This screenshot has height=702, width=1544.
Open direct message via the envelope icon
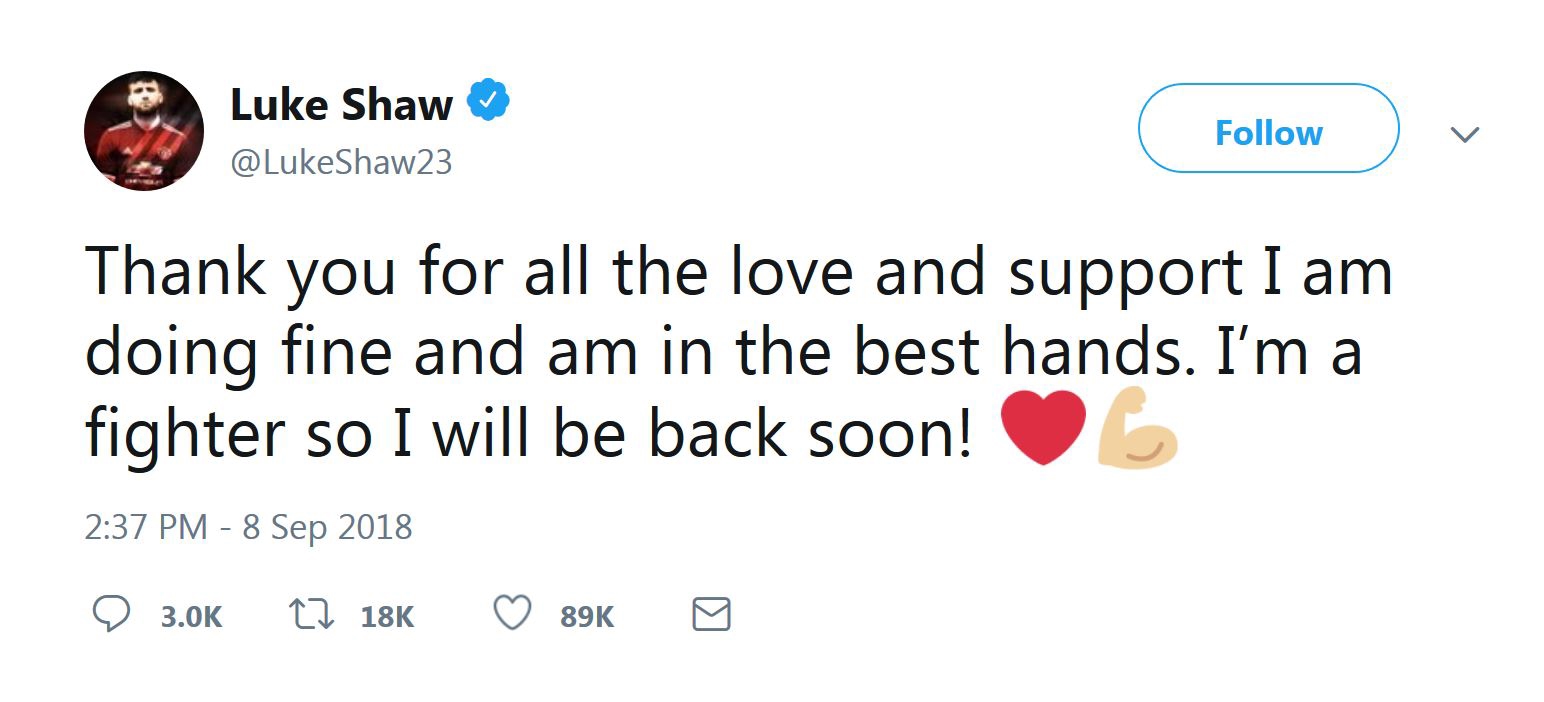tap(711, 614)
